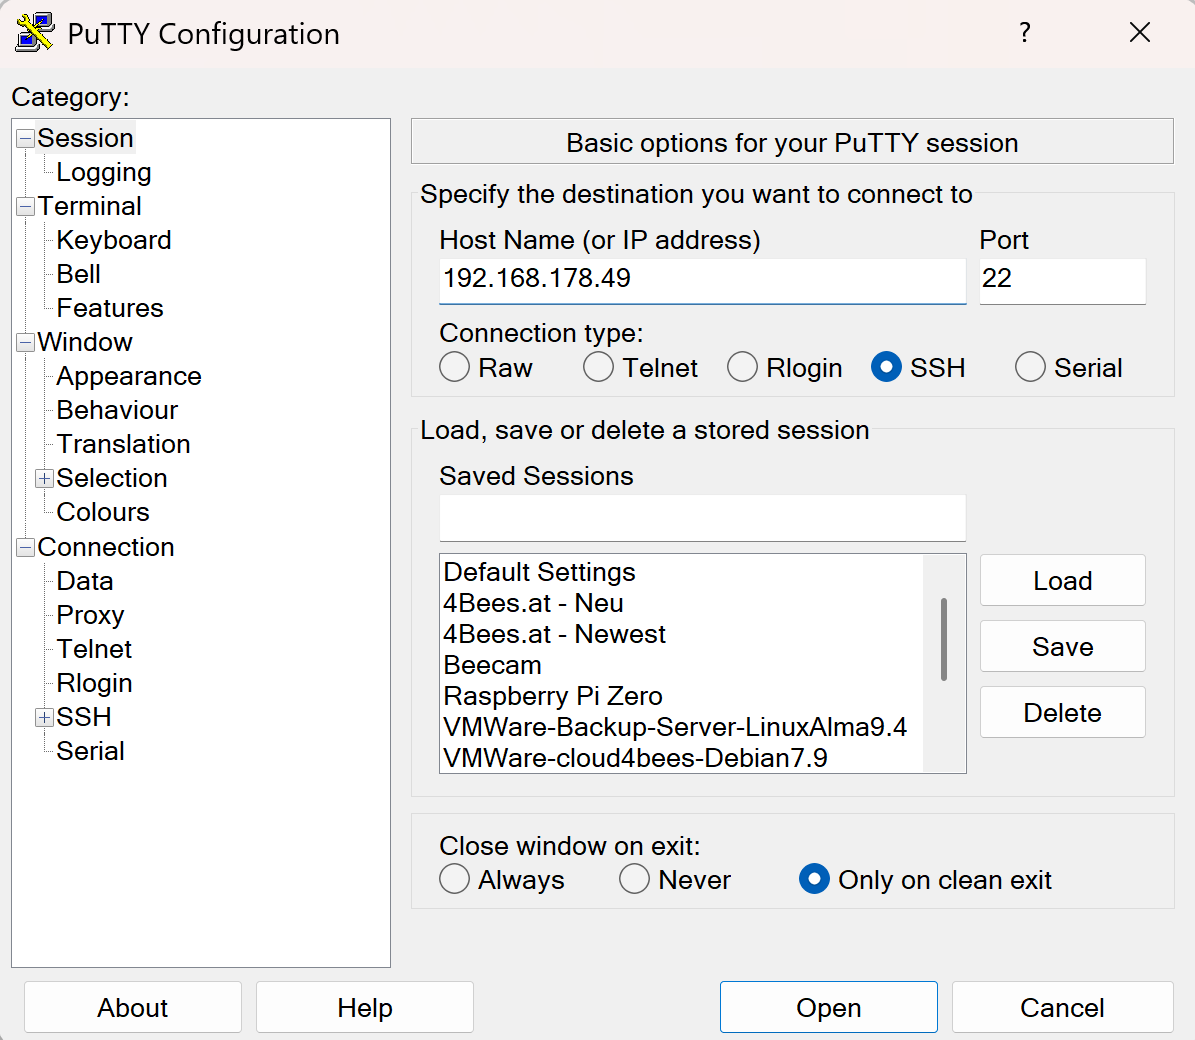Open the Translation category
The width and height of the screenshot is (1195, 1040).
coord(123,444)
